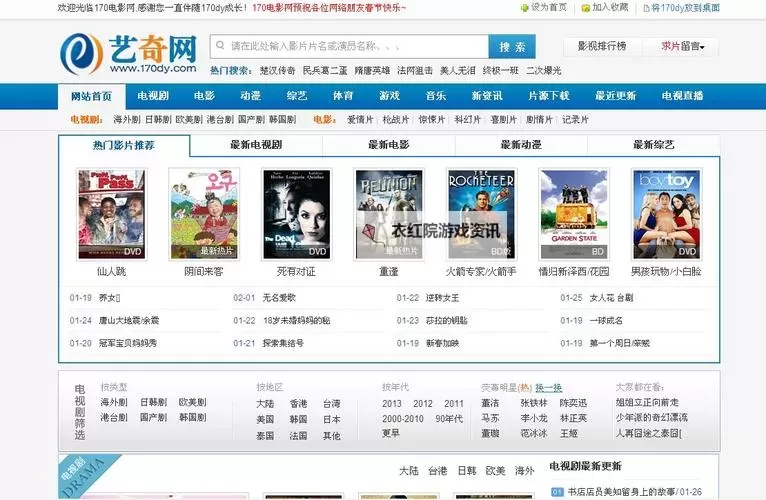Click the 艺奇网 site logo
This screenshot has width=766, height=500.
point(129,54)
